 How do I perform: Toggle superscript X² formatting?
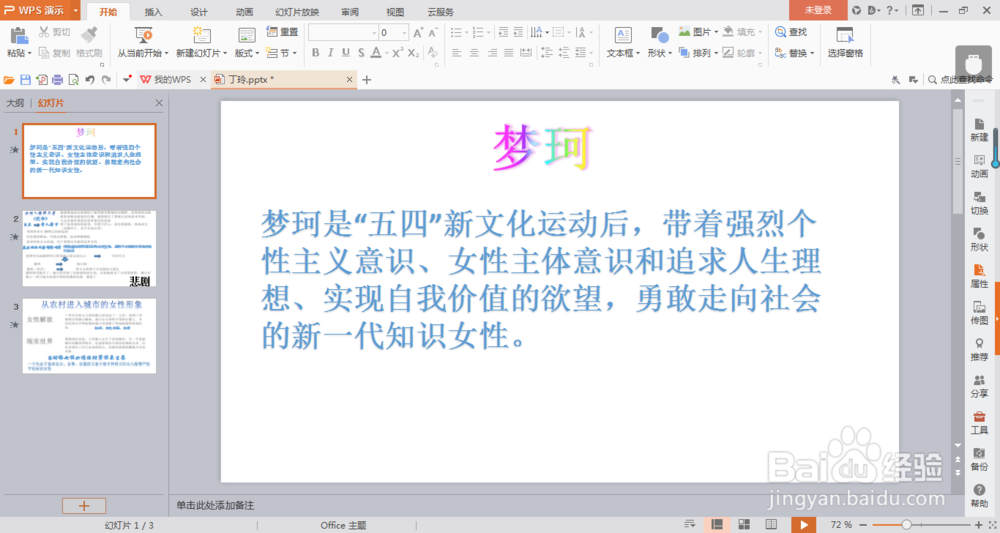coord(397,53)
